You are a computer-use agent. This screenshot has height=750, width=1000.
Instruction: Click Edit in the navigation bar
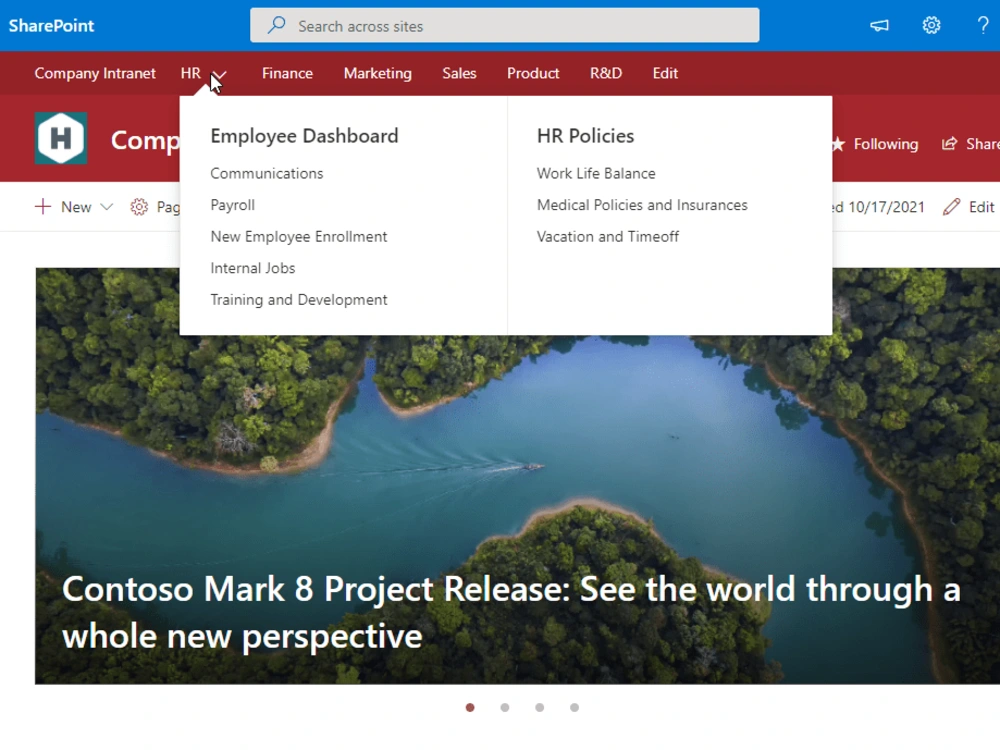point(665,73)
